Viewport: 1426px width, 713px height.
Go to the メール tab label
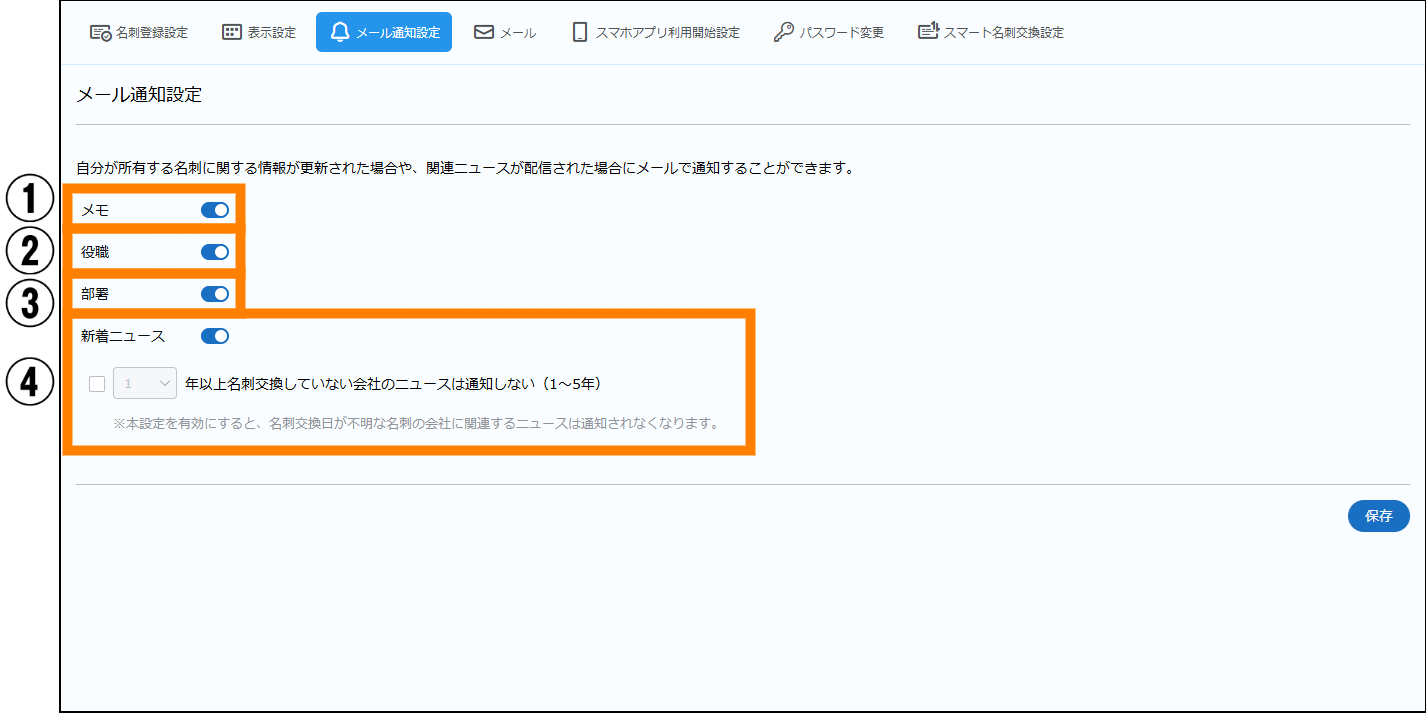(x=518, y=32)
